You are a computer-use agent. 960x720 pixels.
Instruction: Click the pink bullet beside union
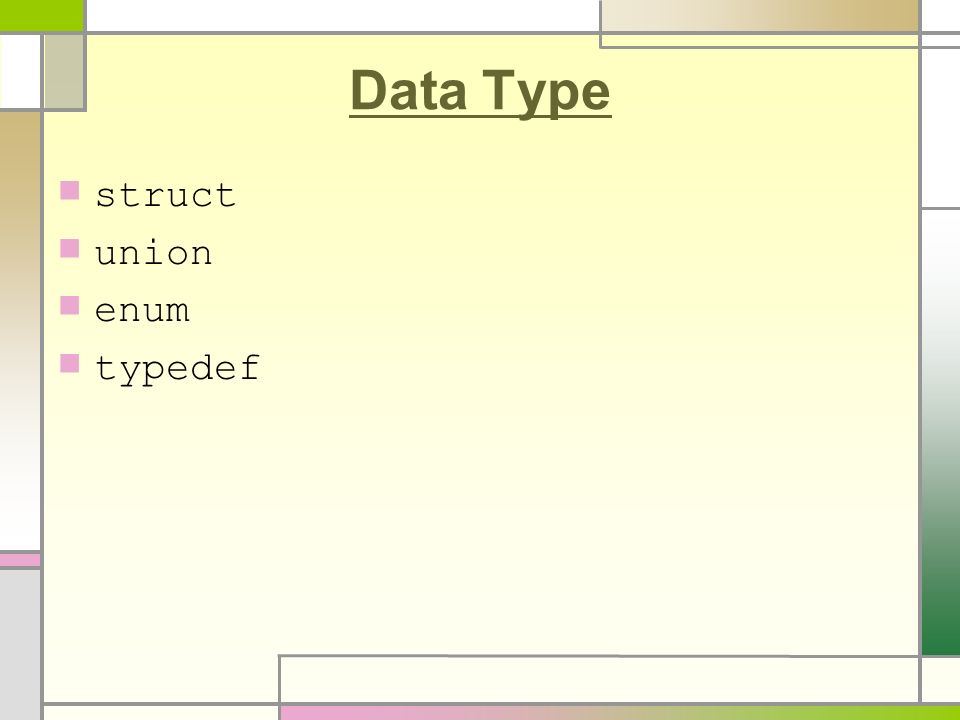tap(70, 249)
